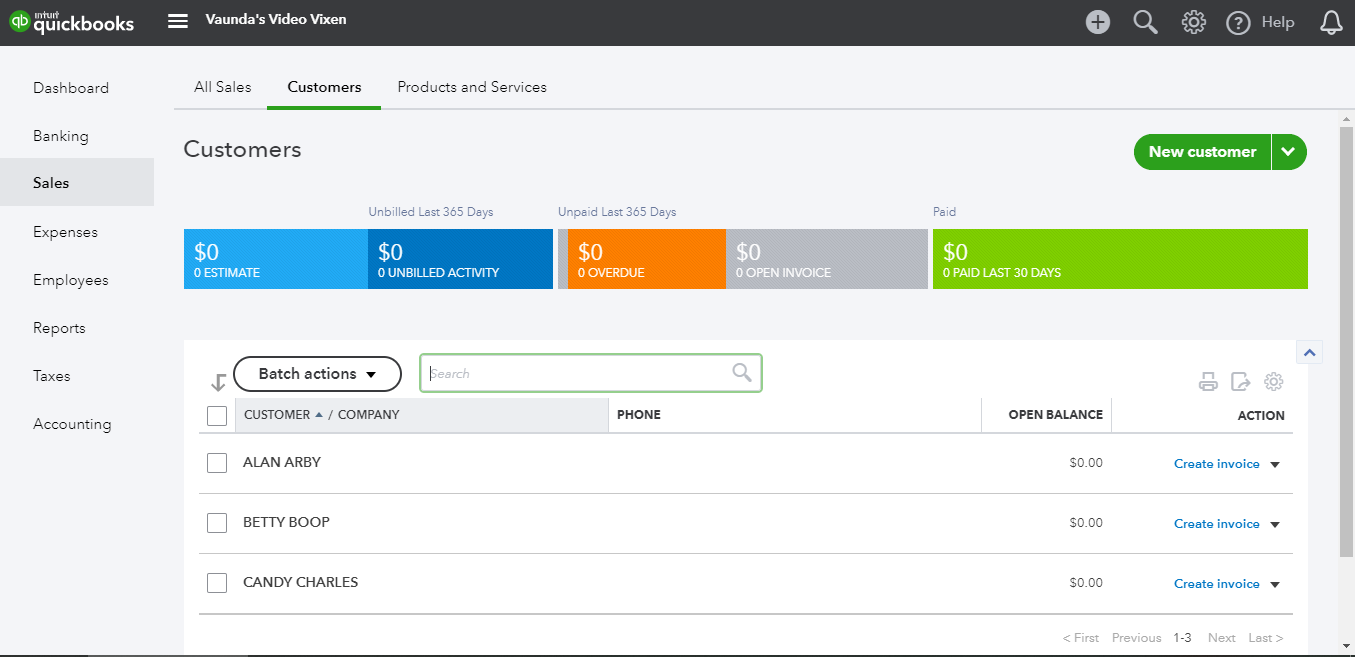
Task: Open the Batch actions dropdown
Action: 317,374
